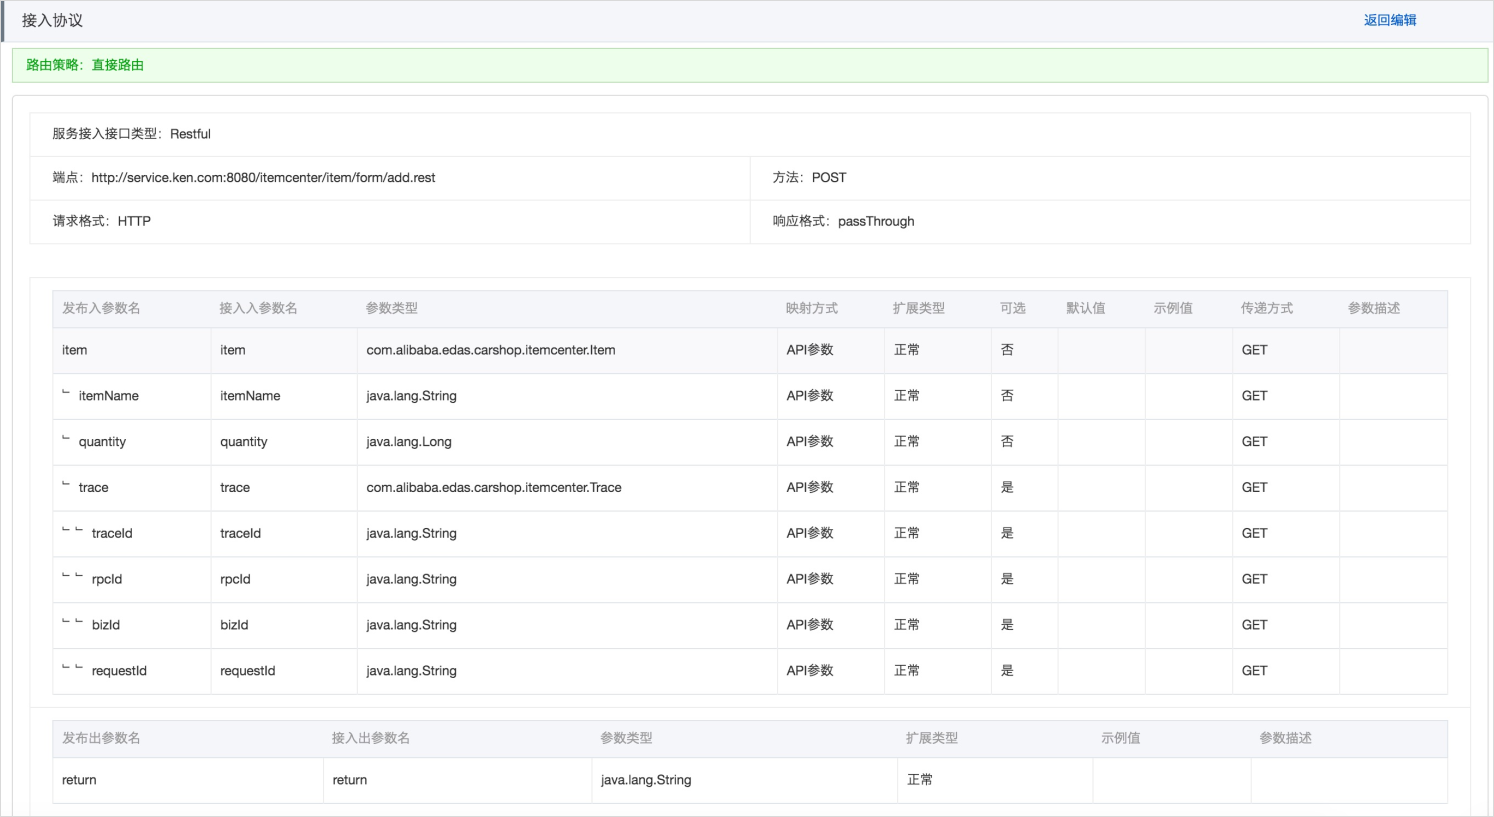Click the java.lang.String type in return row
This screenshot has width=1494, height=817.
pos(745,780)
